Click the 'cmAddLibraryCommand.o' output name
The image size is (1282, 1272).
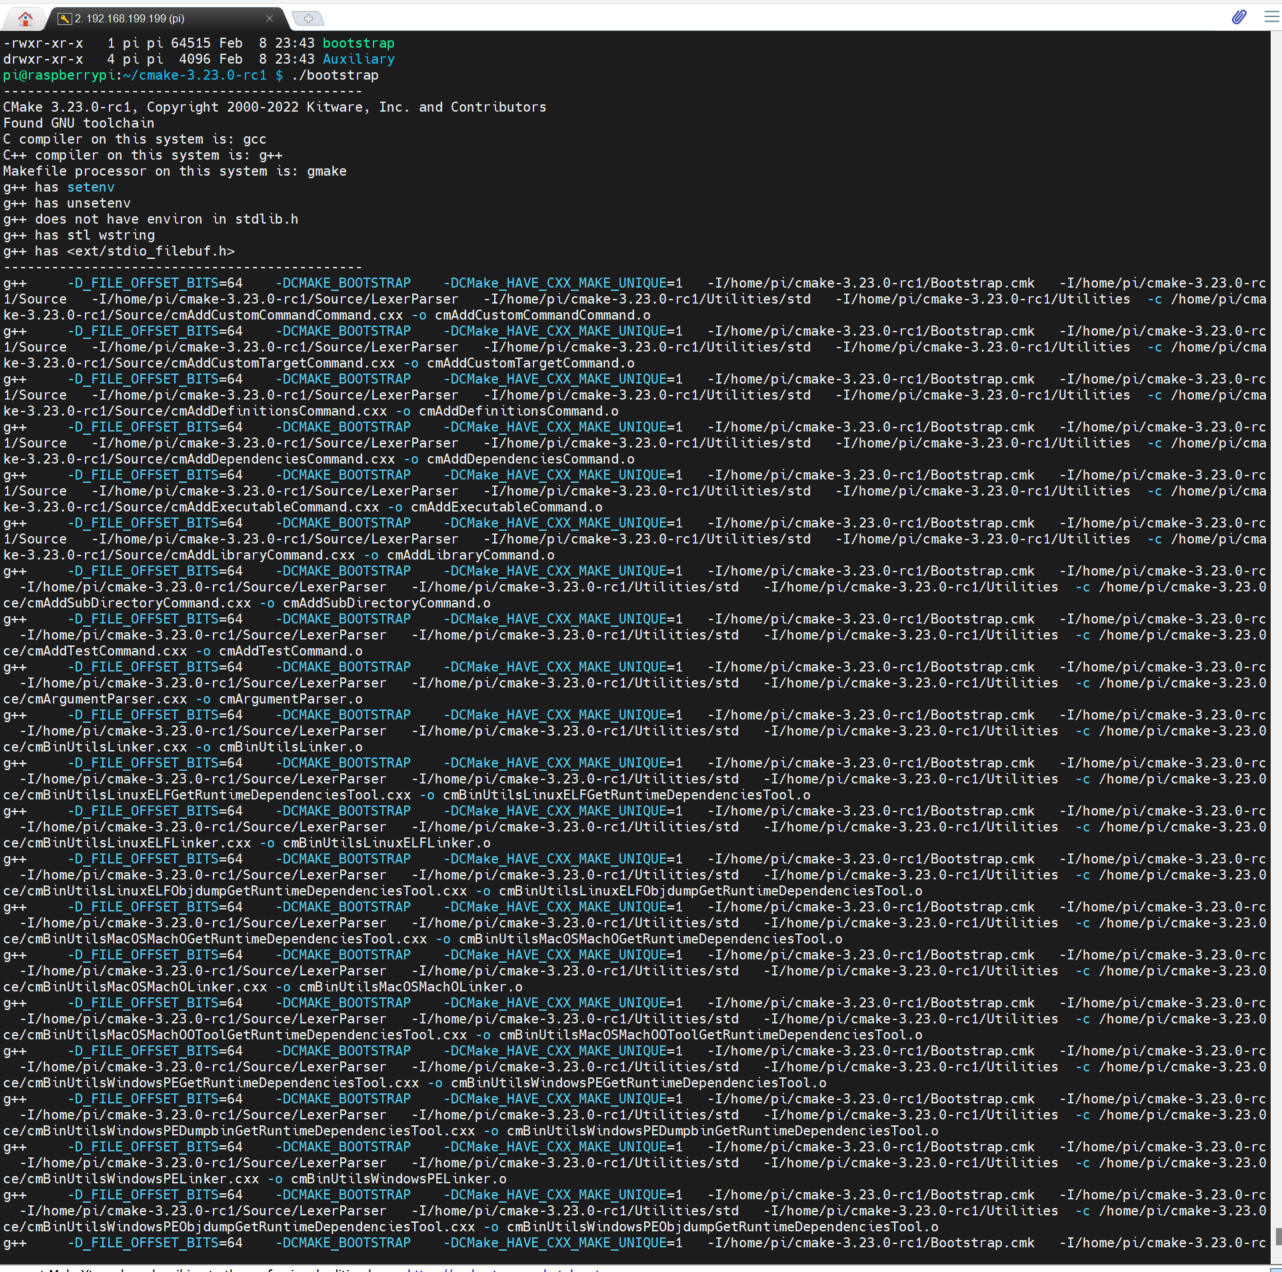coord(471,555)
